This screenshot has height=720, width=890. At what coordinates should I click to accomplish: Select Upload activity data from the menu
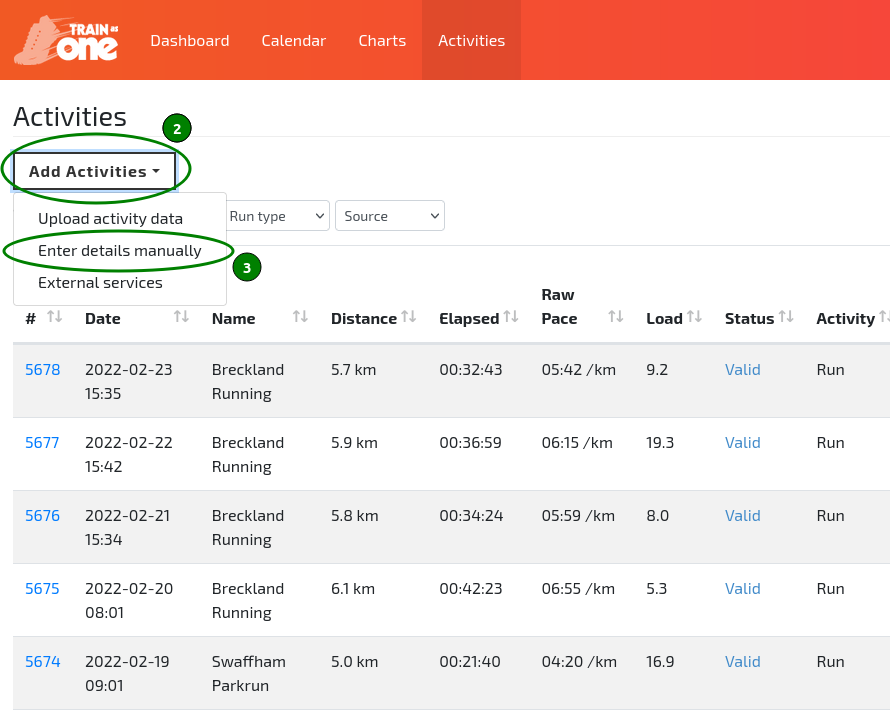(109, 218)
